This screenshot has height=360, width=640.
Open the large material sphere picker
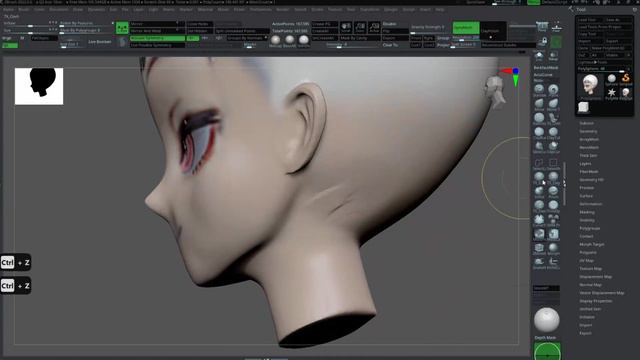pyautogui.click(x=547, y=320)
